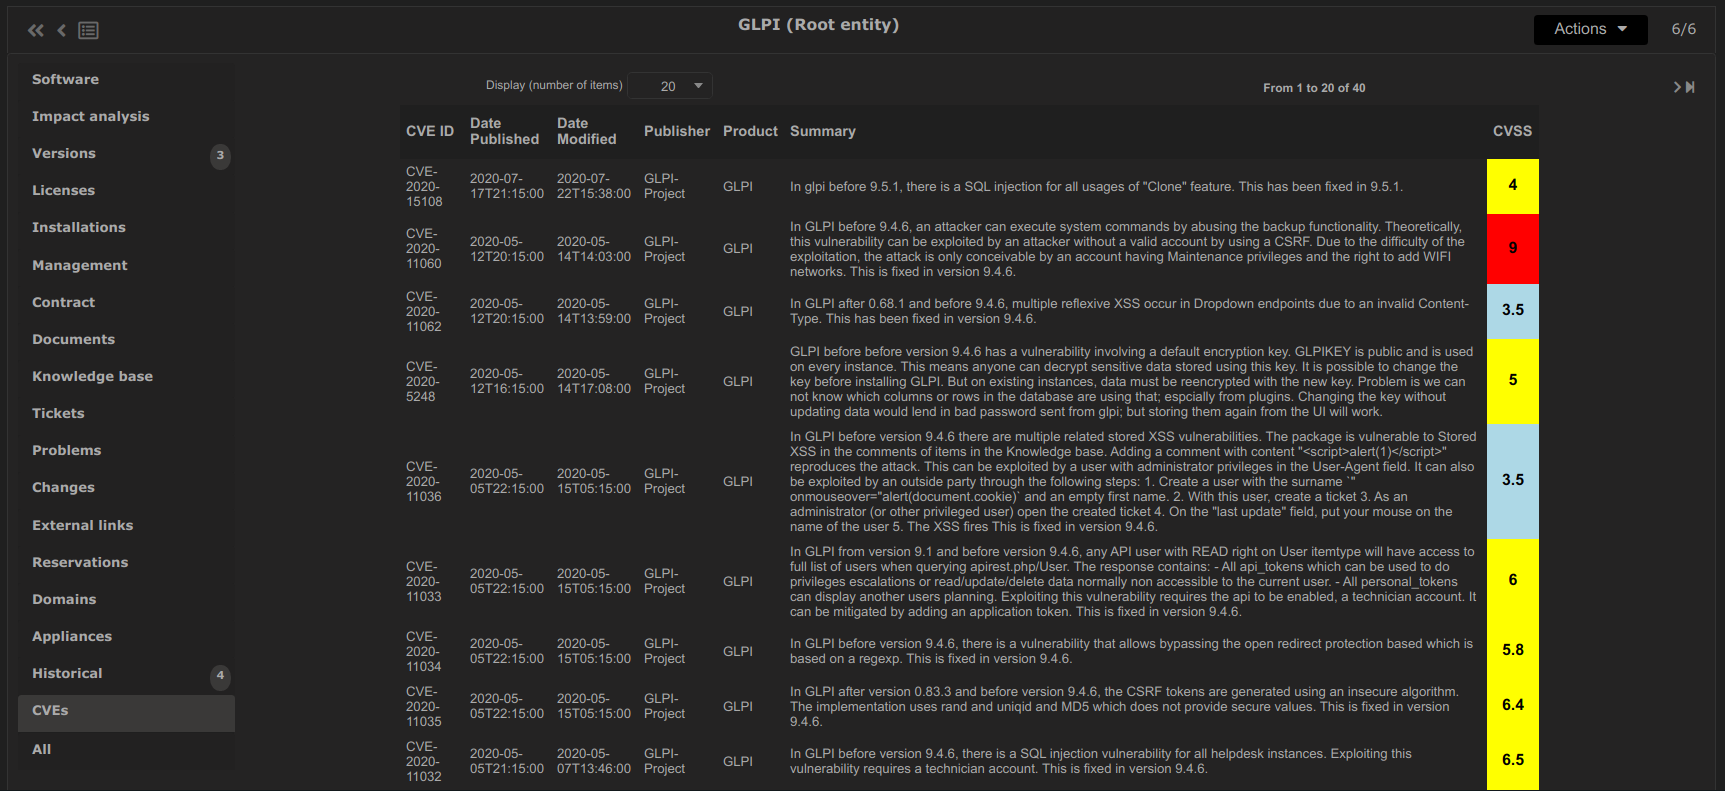1725x791 pixels.
Task: Click the Publisher column header
Action: pos(677,131)
